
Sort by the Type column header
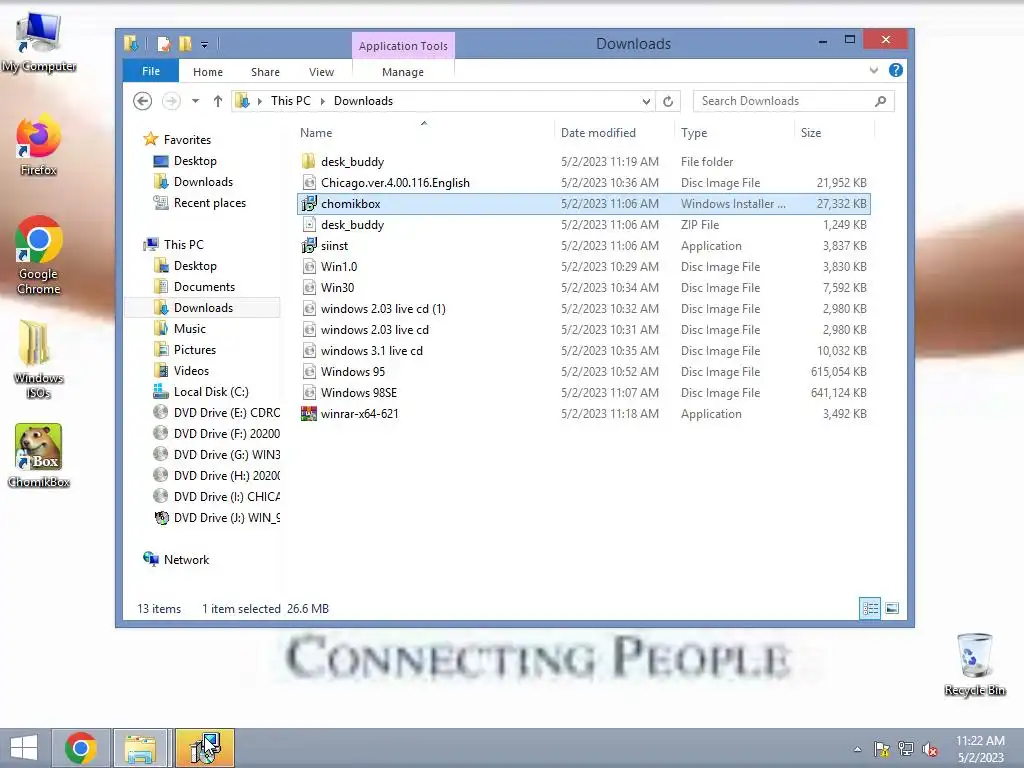pyautogui.click(x=734, y=133)
